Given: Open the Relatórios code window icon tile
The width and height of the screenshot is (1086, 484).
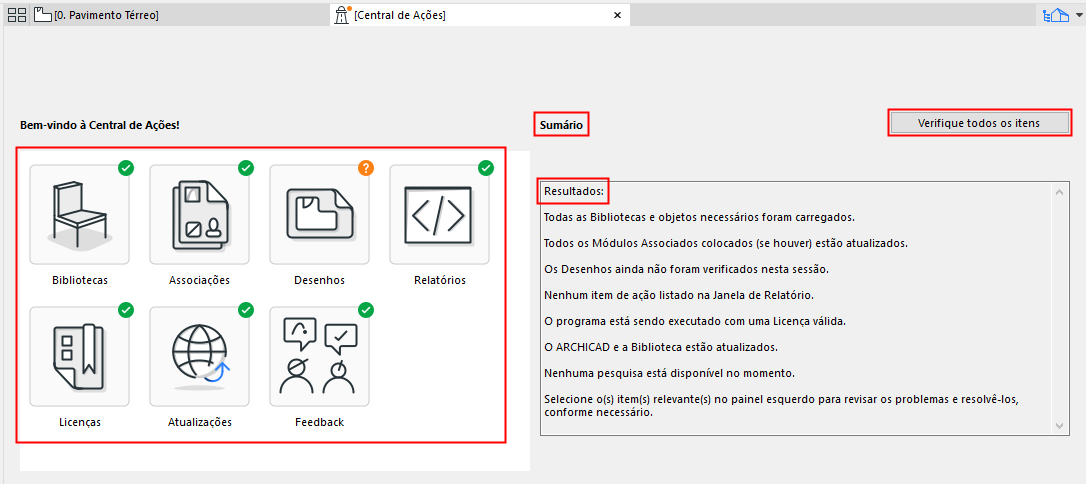Looking at the screenshot, I should click(439, 215).
